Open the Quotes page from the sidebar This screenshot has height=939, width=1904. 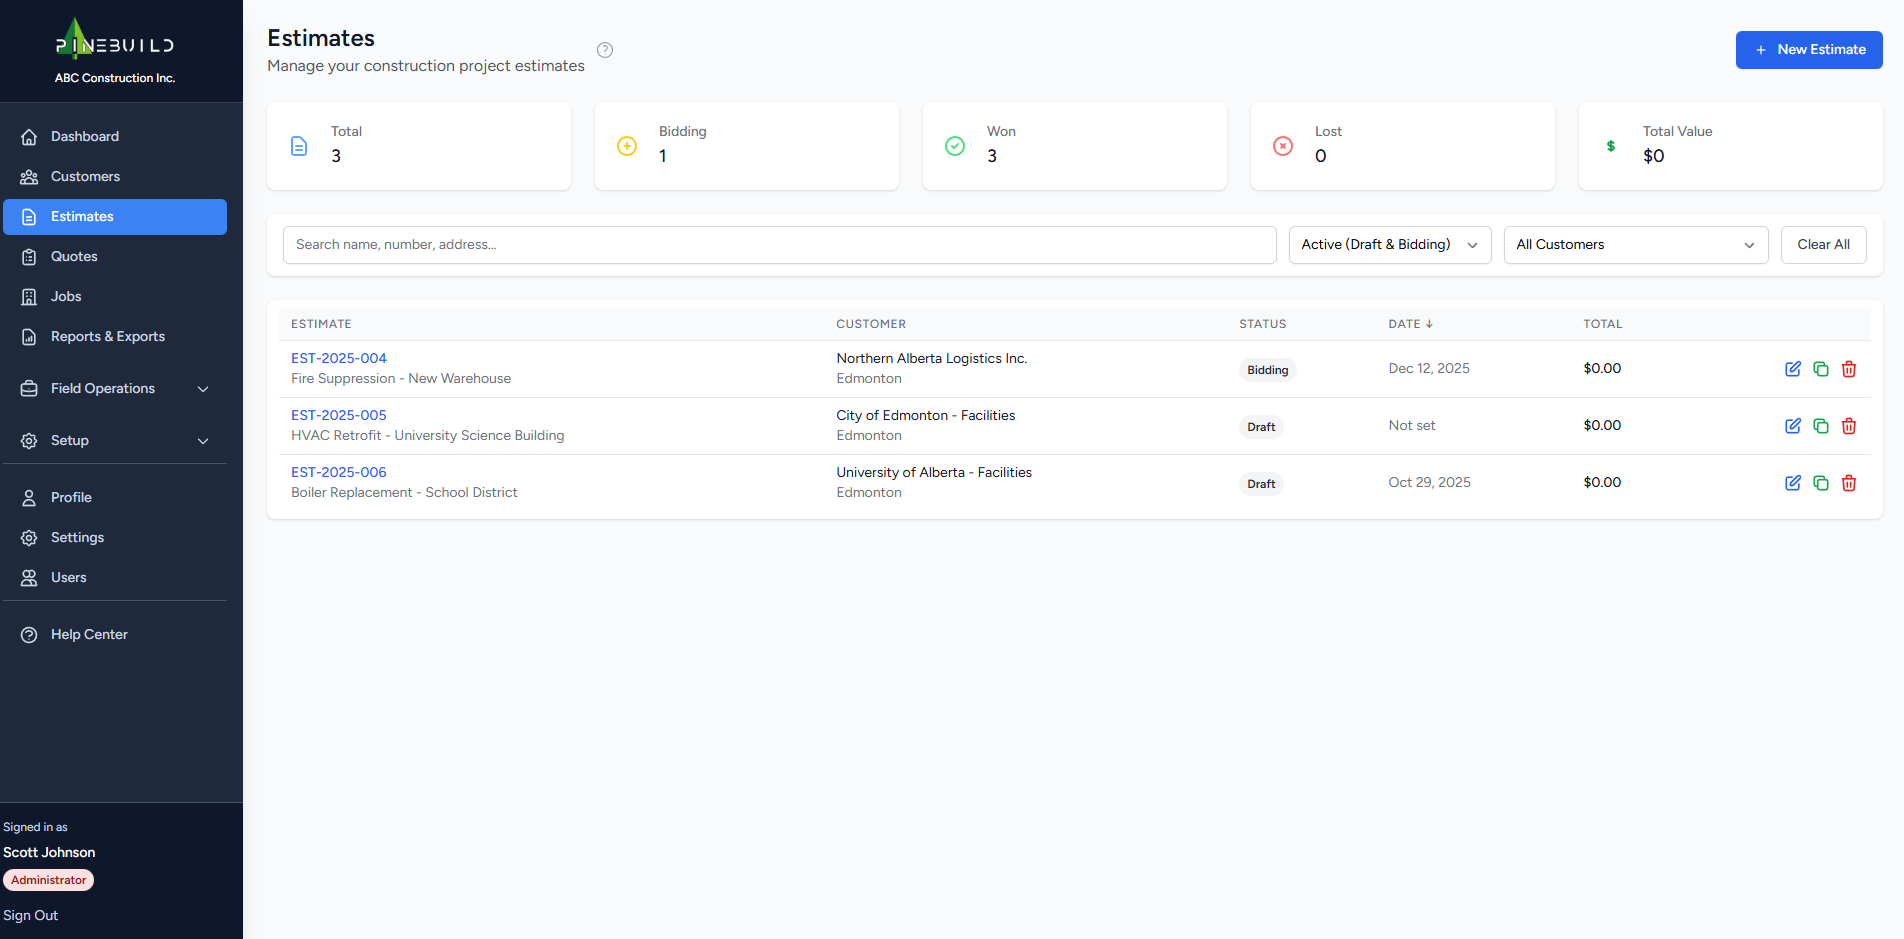click(x=74, y=257)
